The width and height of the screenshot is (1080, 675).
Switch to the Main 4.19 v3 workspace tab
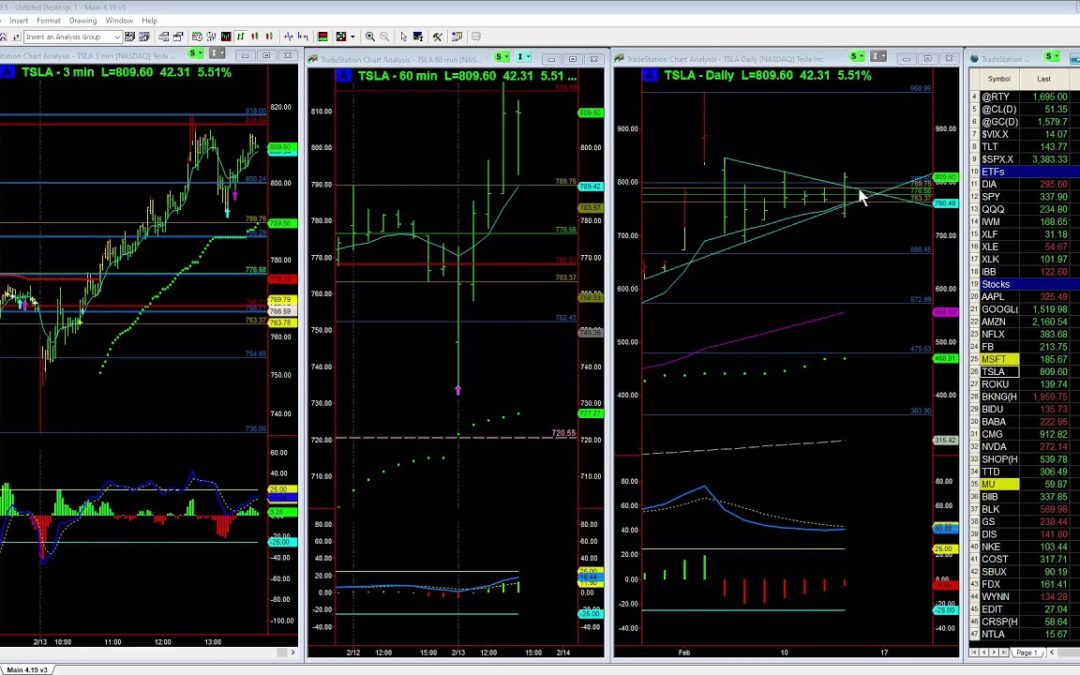28,669
